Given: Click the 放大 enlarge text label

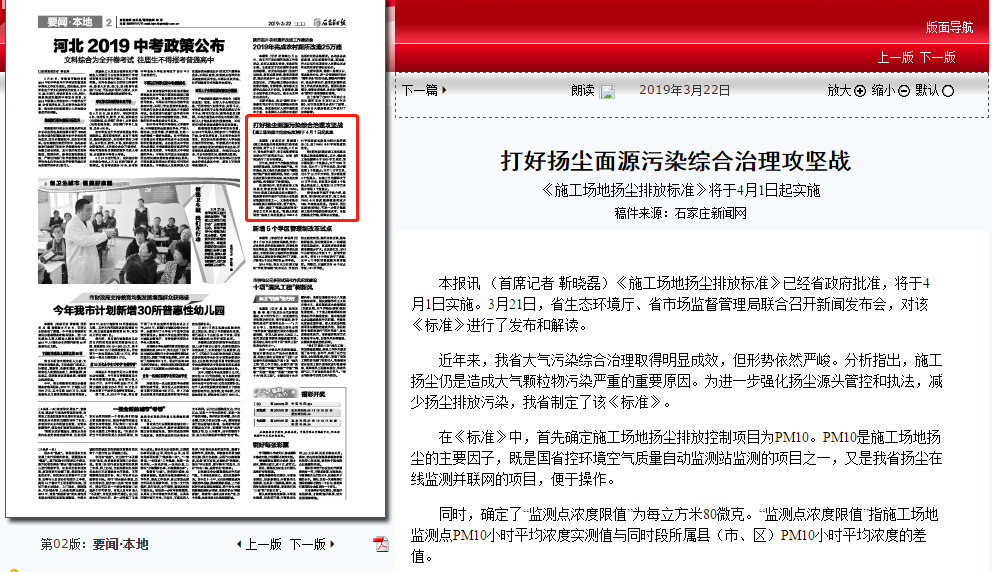Looking at the screenshot, I should pyautogui.click(x=838, y=90).
